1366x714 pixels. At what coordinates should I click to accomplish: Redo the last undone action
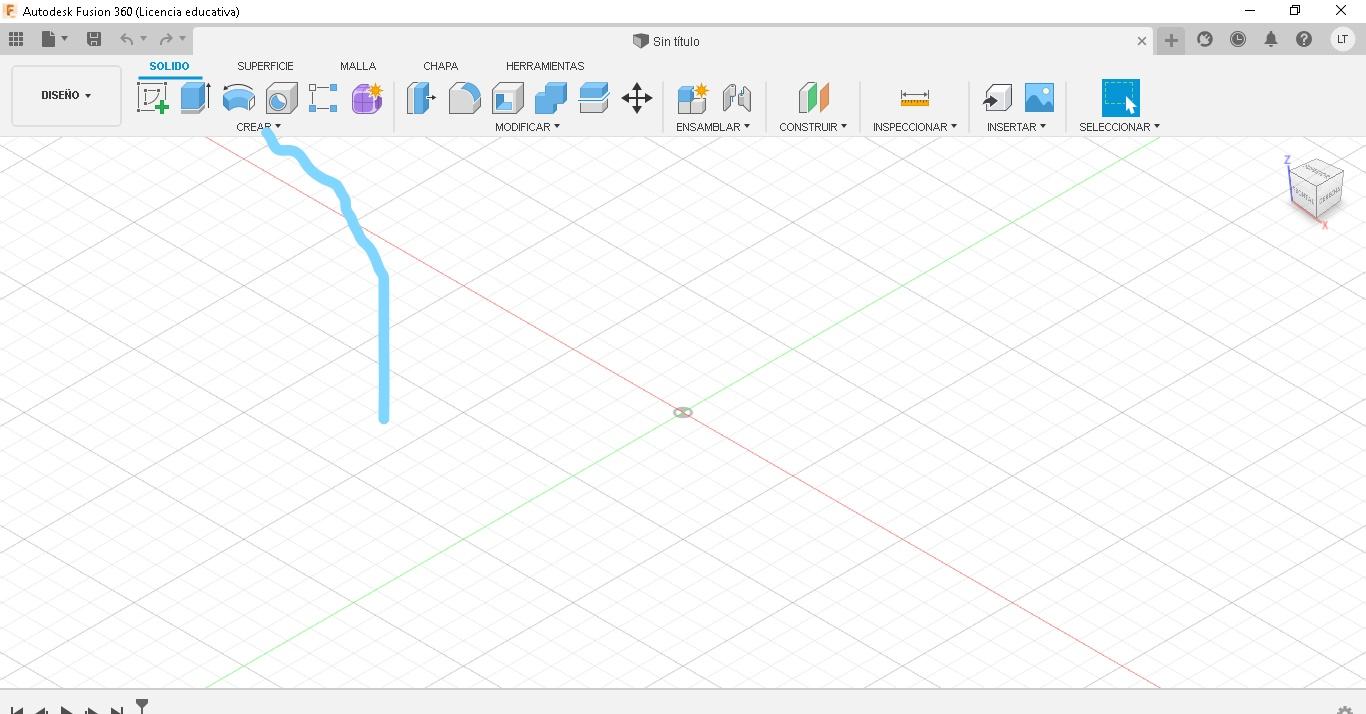click(x=166, y=39)
